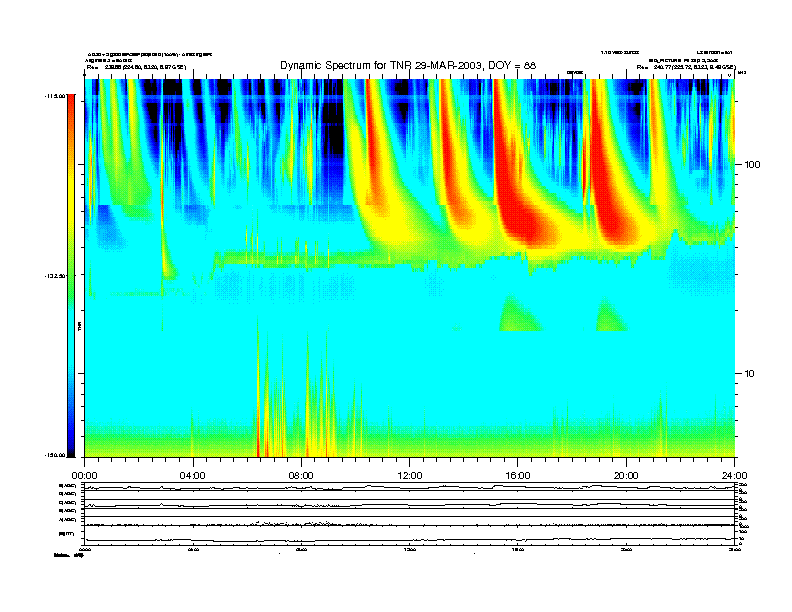Click the 16:00 time axis label
Image resolution: width=792 pixels, height=612 pixels.
[518, 476]
